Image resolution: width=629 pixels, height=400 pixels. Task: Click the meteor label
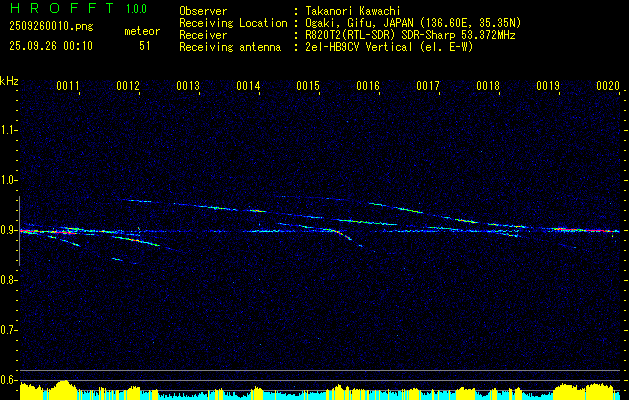[x=142, y=31]
